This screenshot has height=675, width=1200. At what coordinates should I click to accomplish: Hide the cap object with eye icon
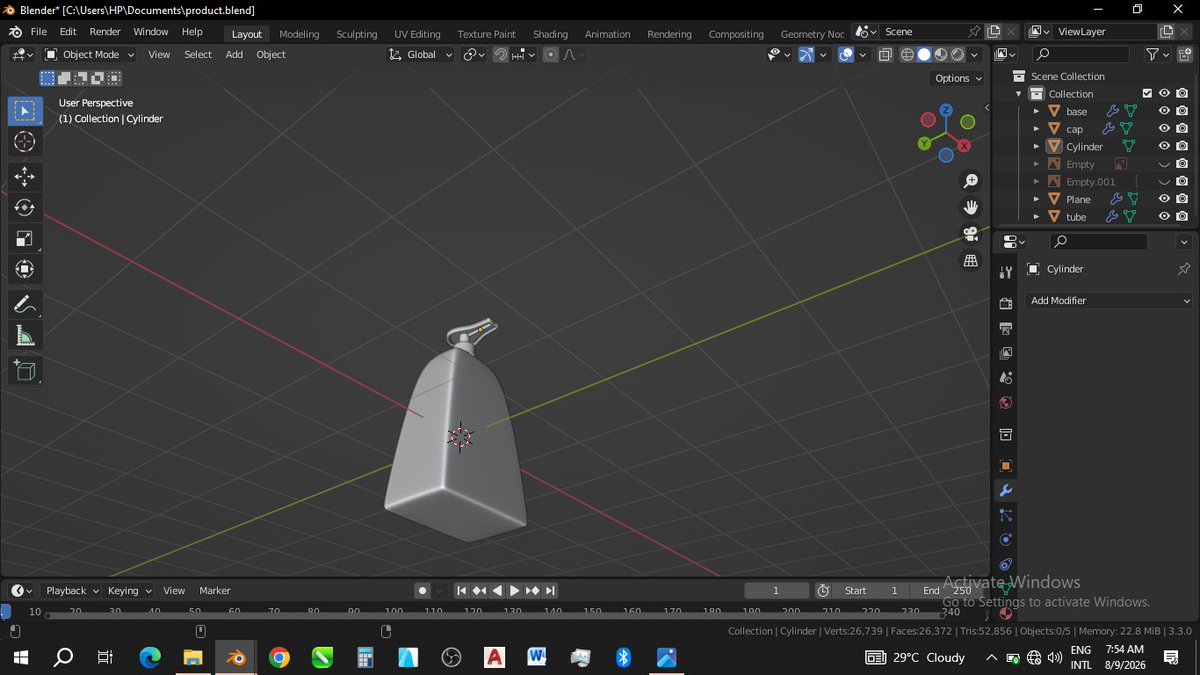coord(1164,129)
